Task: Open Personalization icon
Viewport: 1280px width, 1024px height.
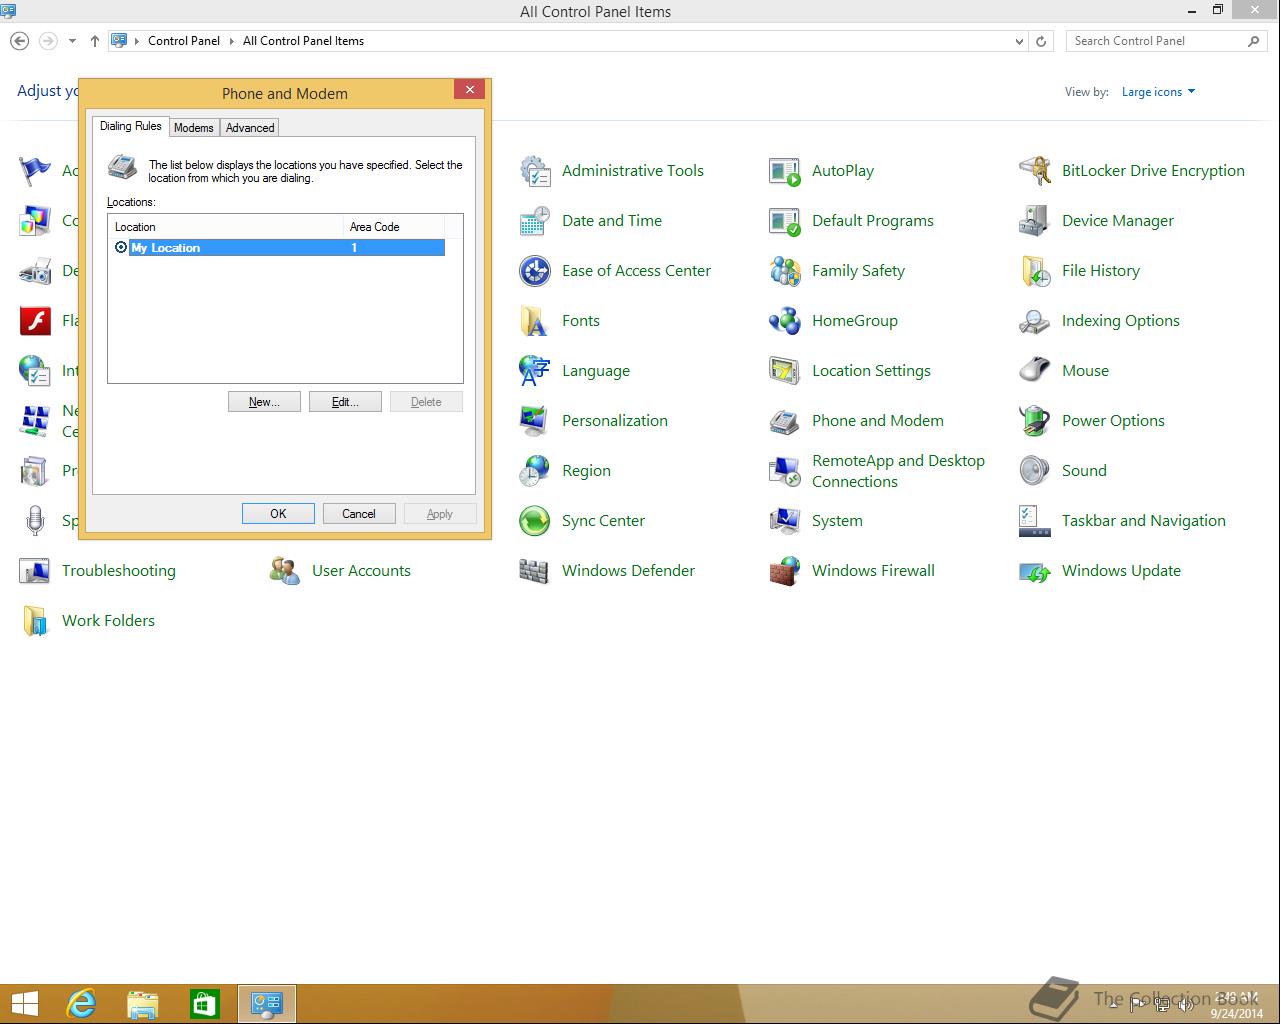Action: [535, 421]
